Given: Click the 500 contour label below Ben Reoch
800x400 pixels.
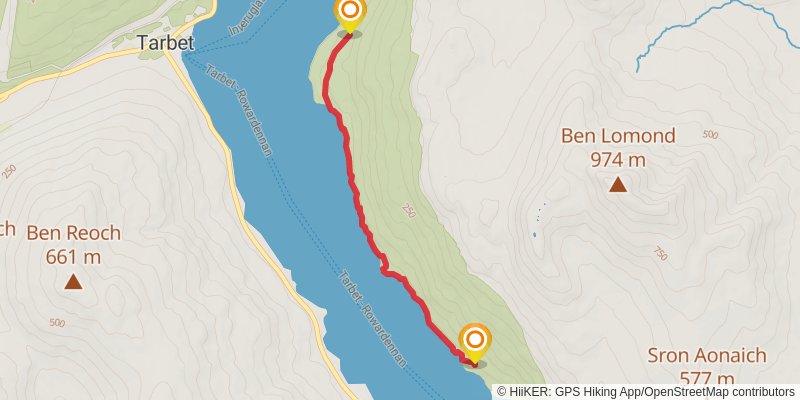Looking at the screenshot, I should [57, 322].
